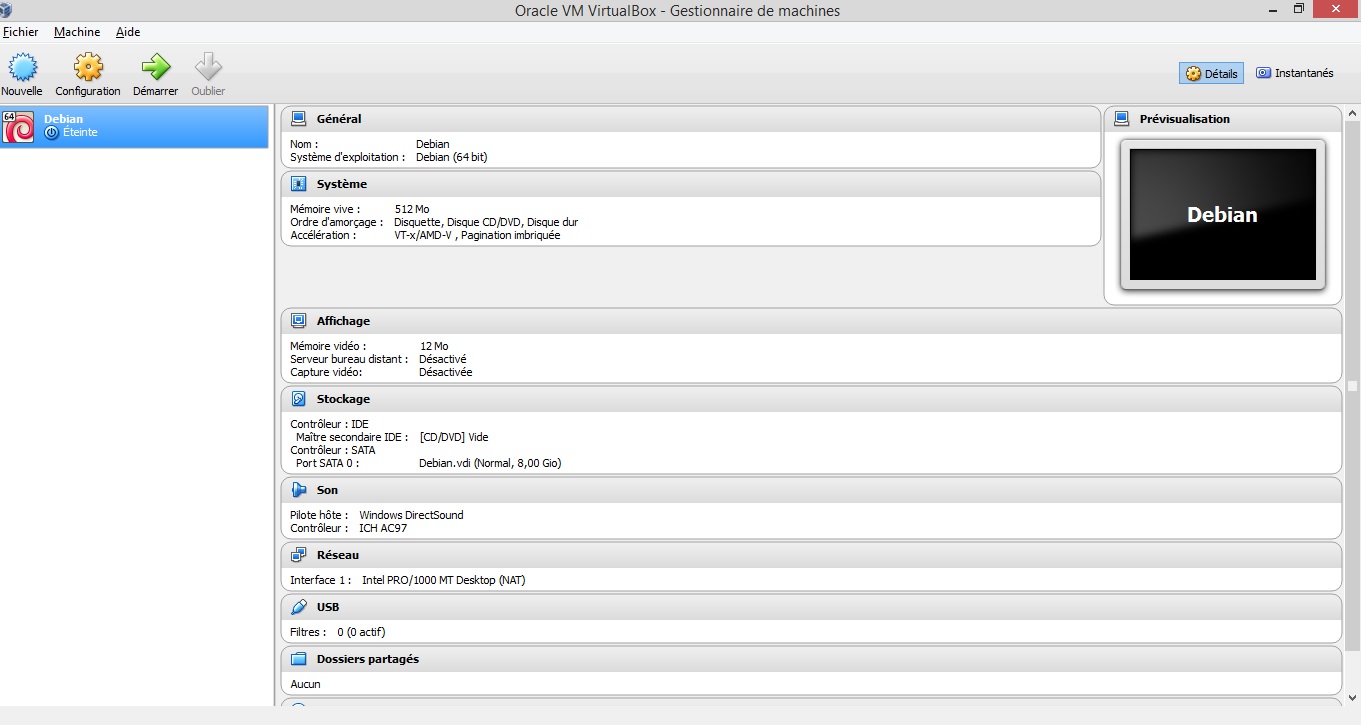Click the [CD/DVD] Vide entry
Image resolution: width=1361 pixels, height=725 pixels.
pos(454,437)
